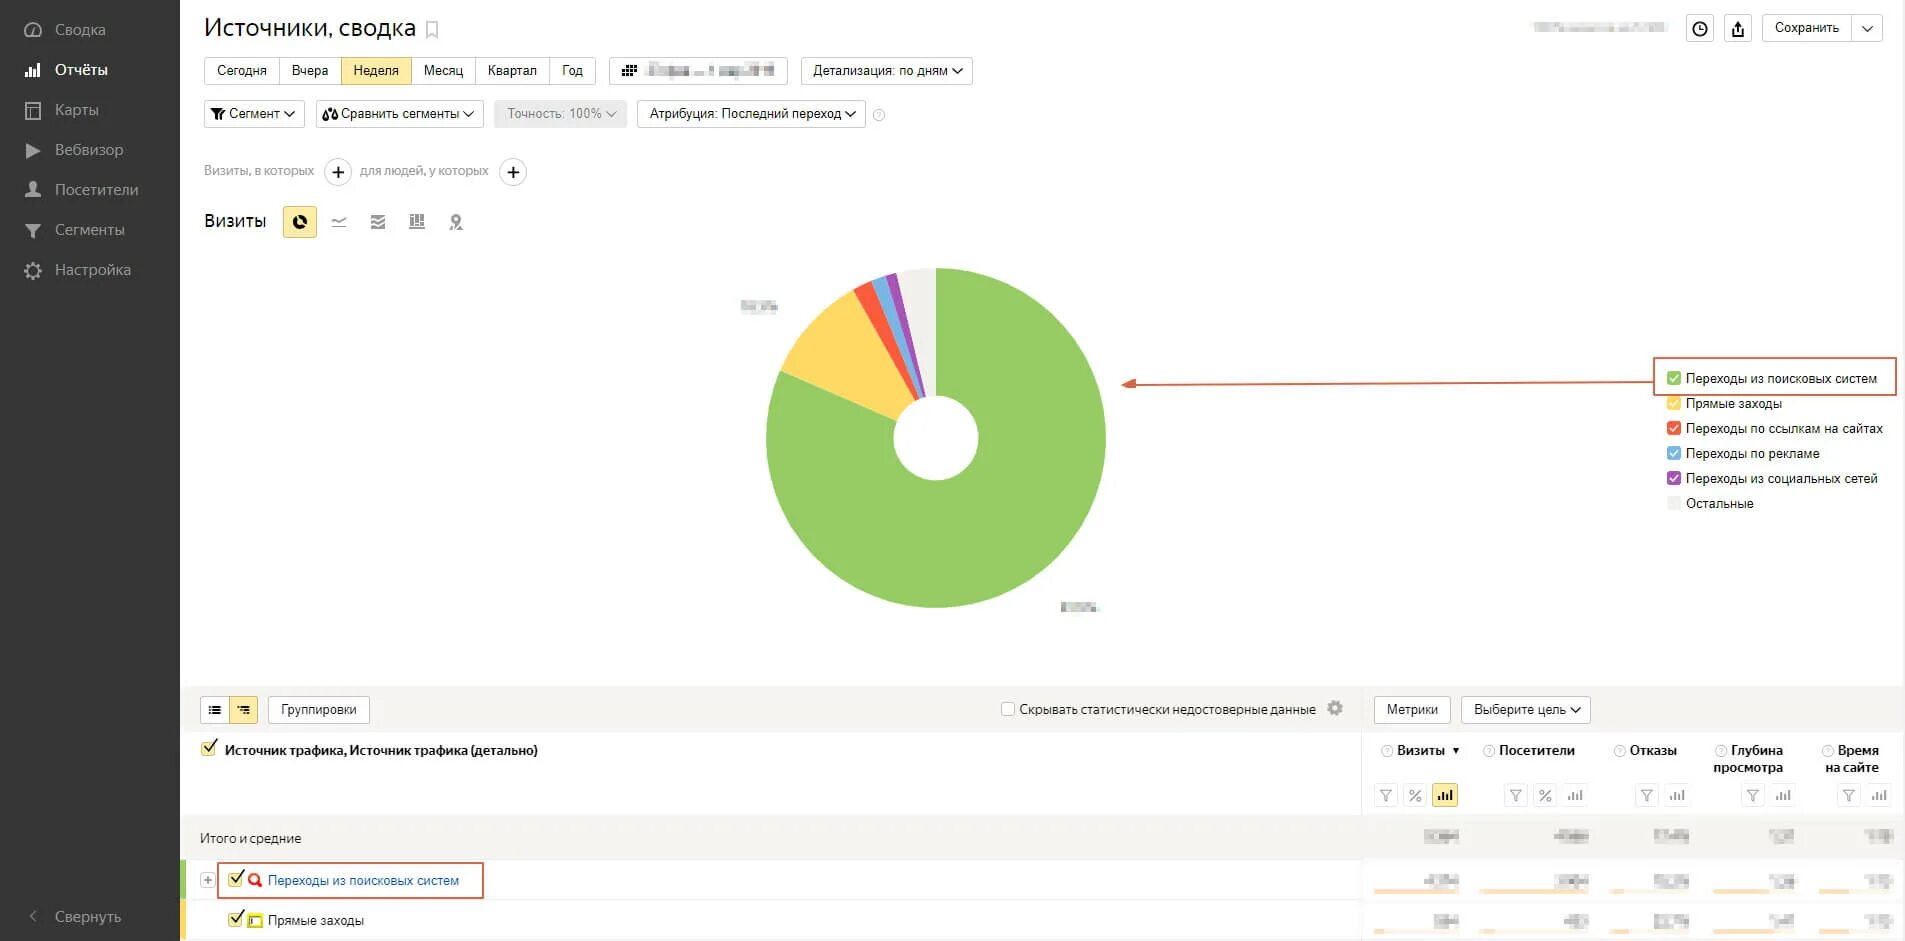This screenshot has height=941, width=1905.
Task: Select the stacked area chart view icon
Action: tap(378, 222)
